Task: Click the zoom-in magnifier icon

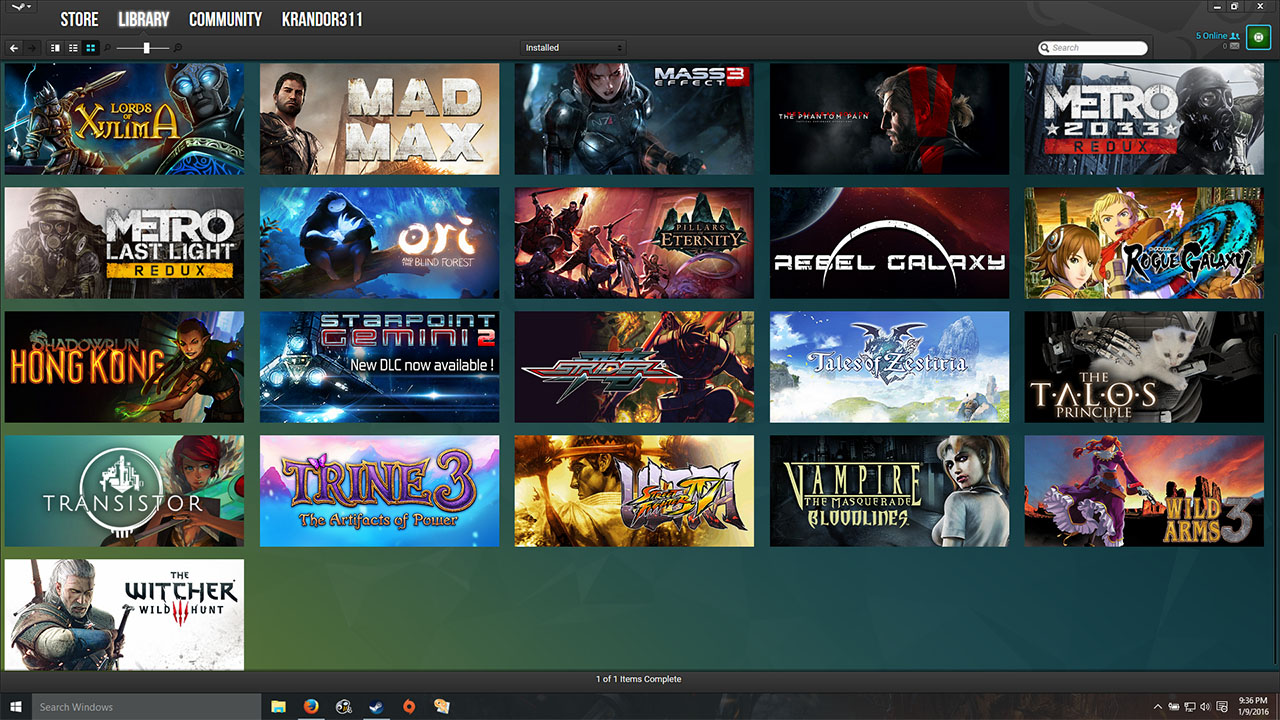Action: coord(178,48)
